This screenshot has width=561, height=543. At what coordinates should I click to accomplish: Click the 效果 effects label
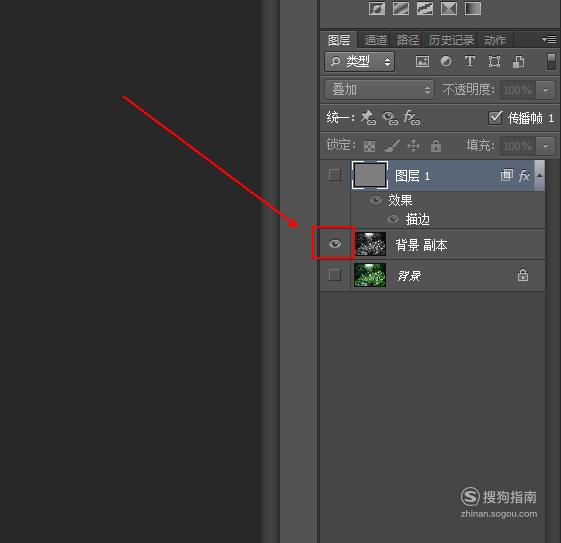400,200
